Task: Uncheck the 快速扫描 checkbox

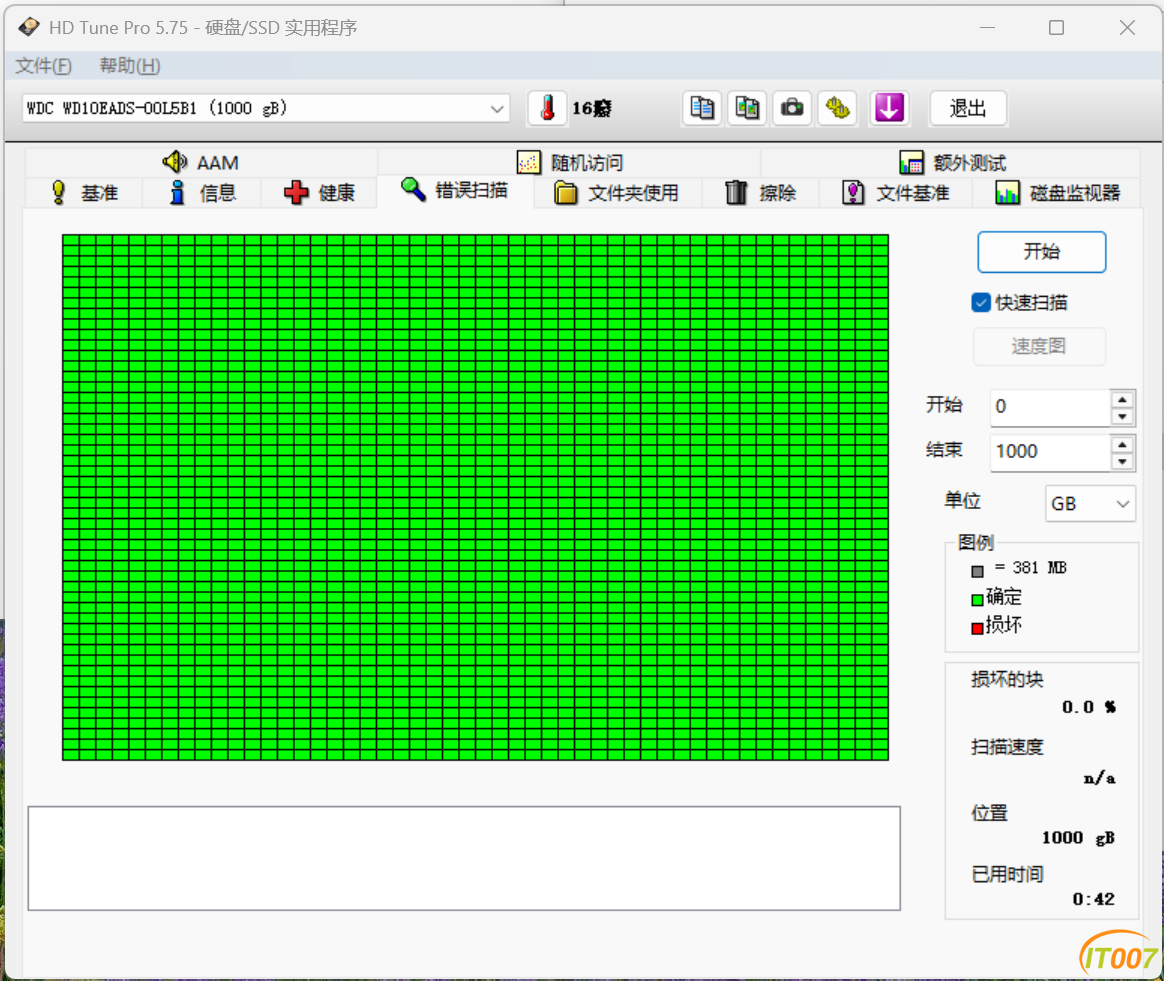Action: [981, 302]
